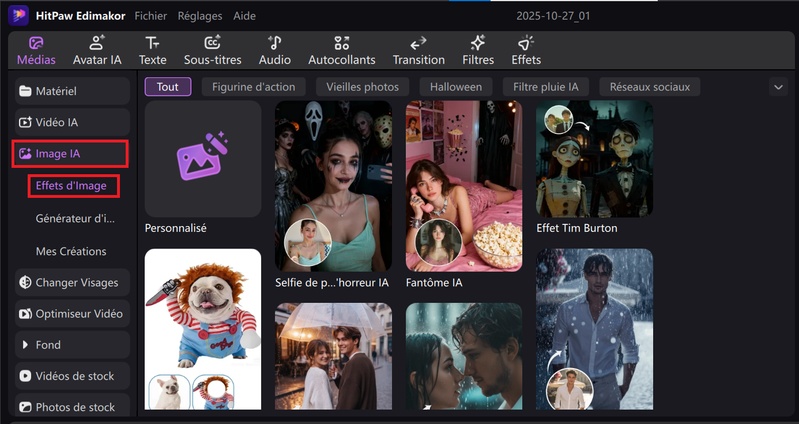Select Optimiseur Vidéo in the sidebar
Viewport: 799px width, 424px height.
pyautogui.click(x=72, y=314)
